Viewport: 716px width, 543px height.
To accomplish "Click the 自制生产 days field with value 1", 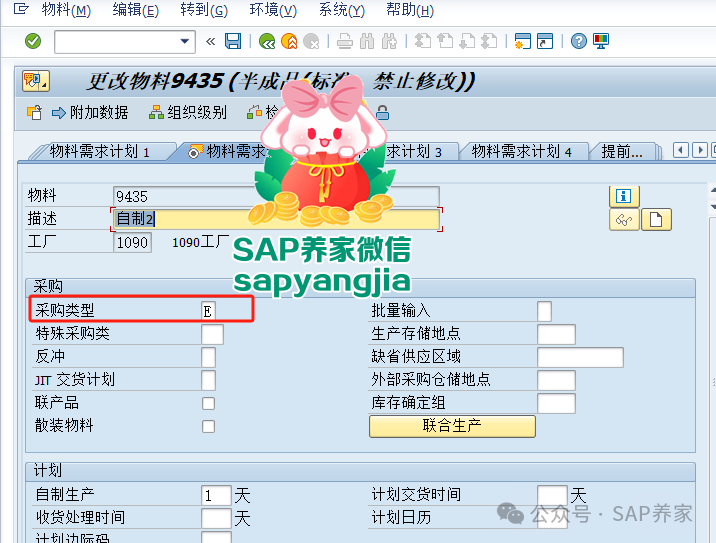I will coord(216,496).
